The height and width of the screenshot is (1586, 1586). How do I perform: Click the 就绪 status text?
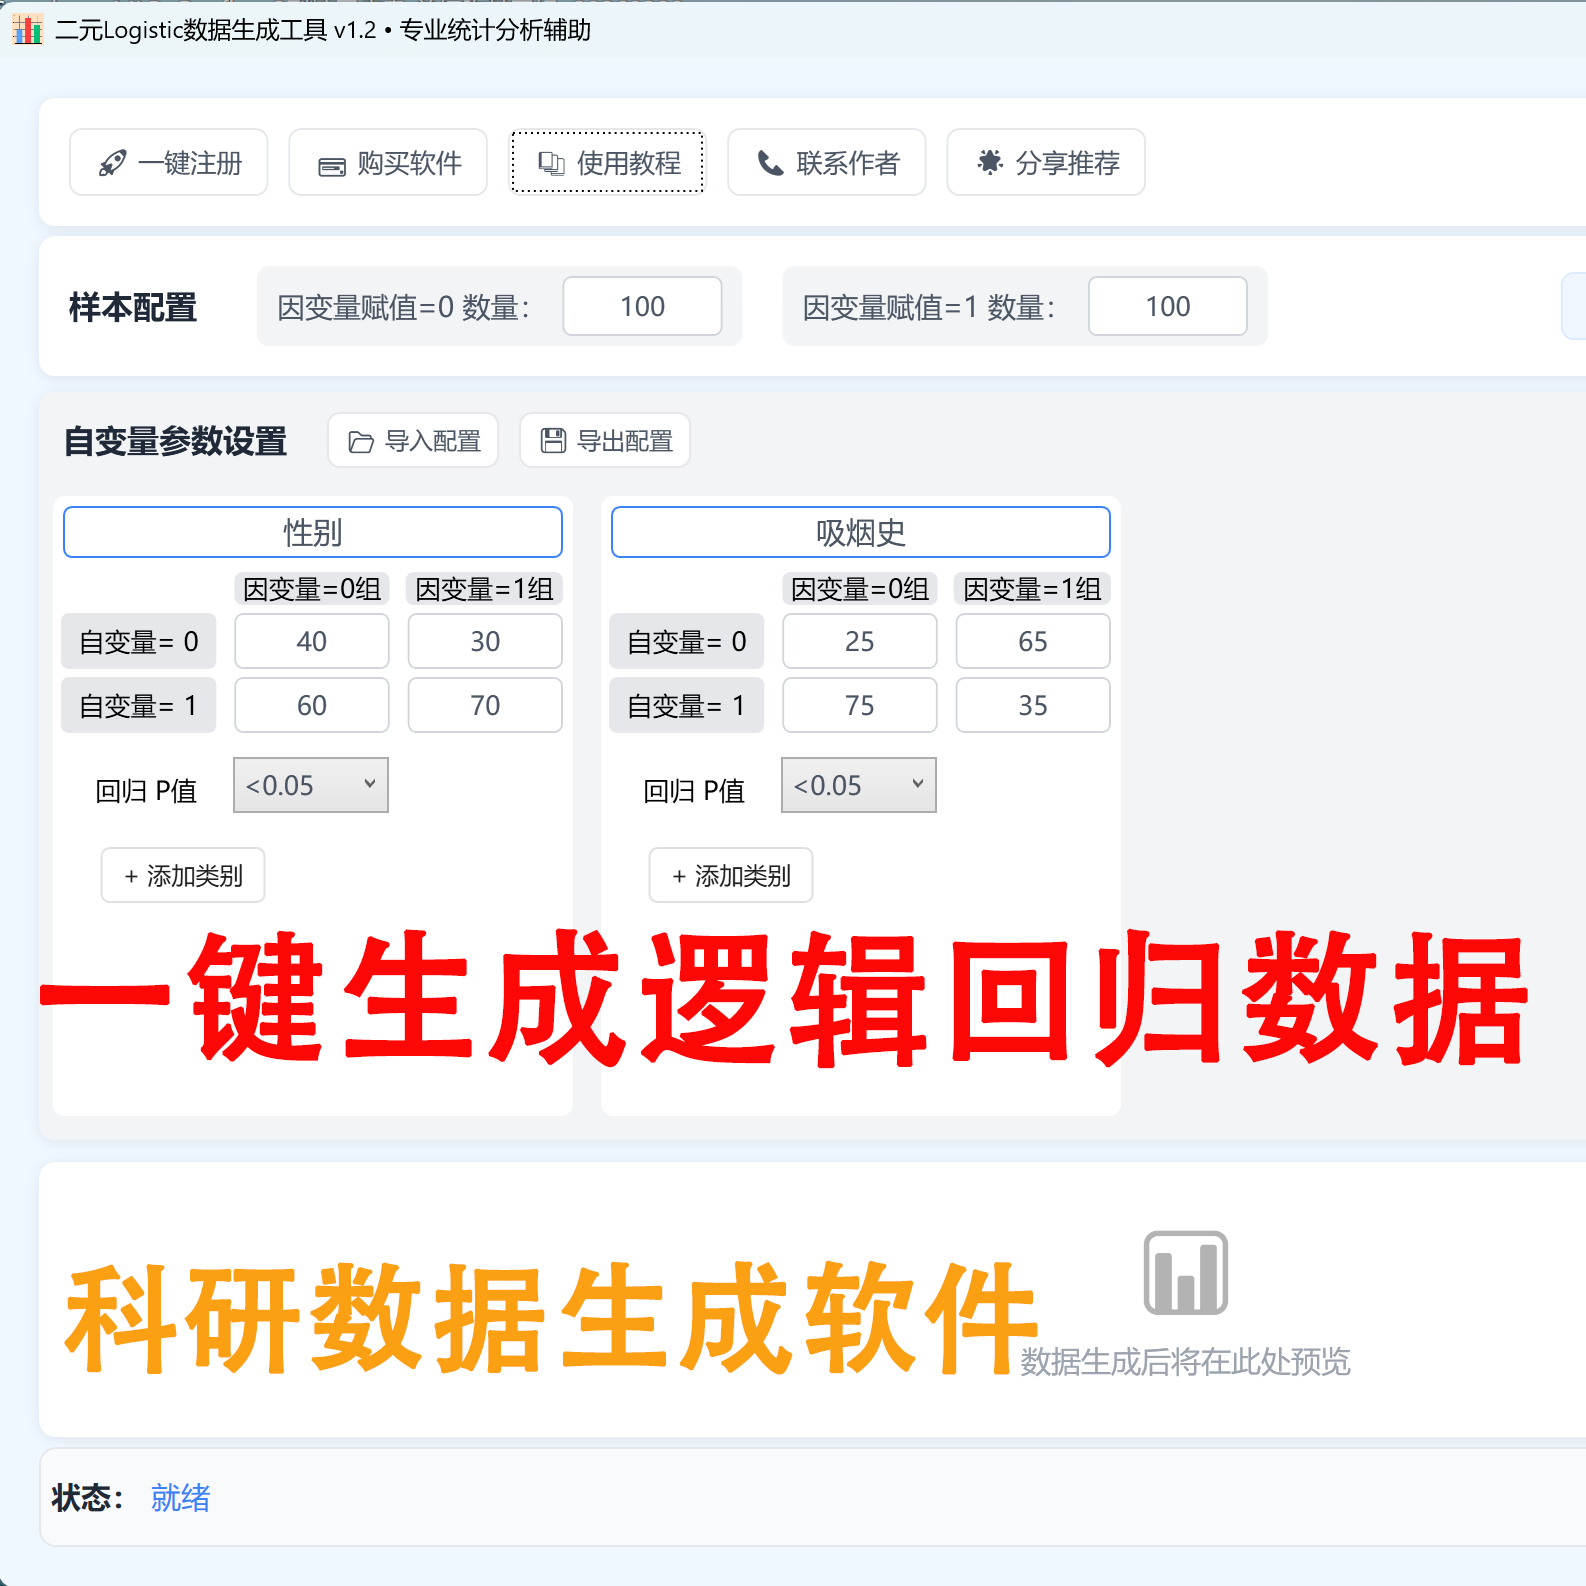[x=181, y=1497]
